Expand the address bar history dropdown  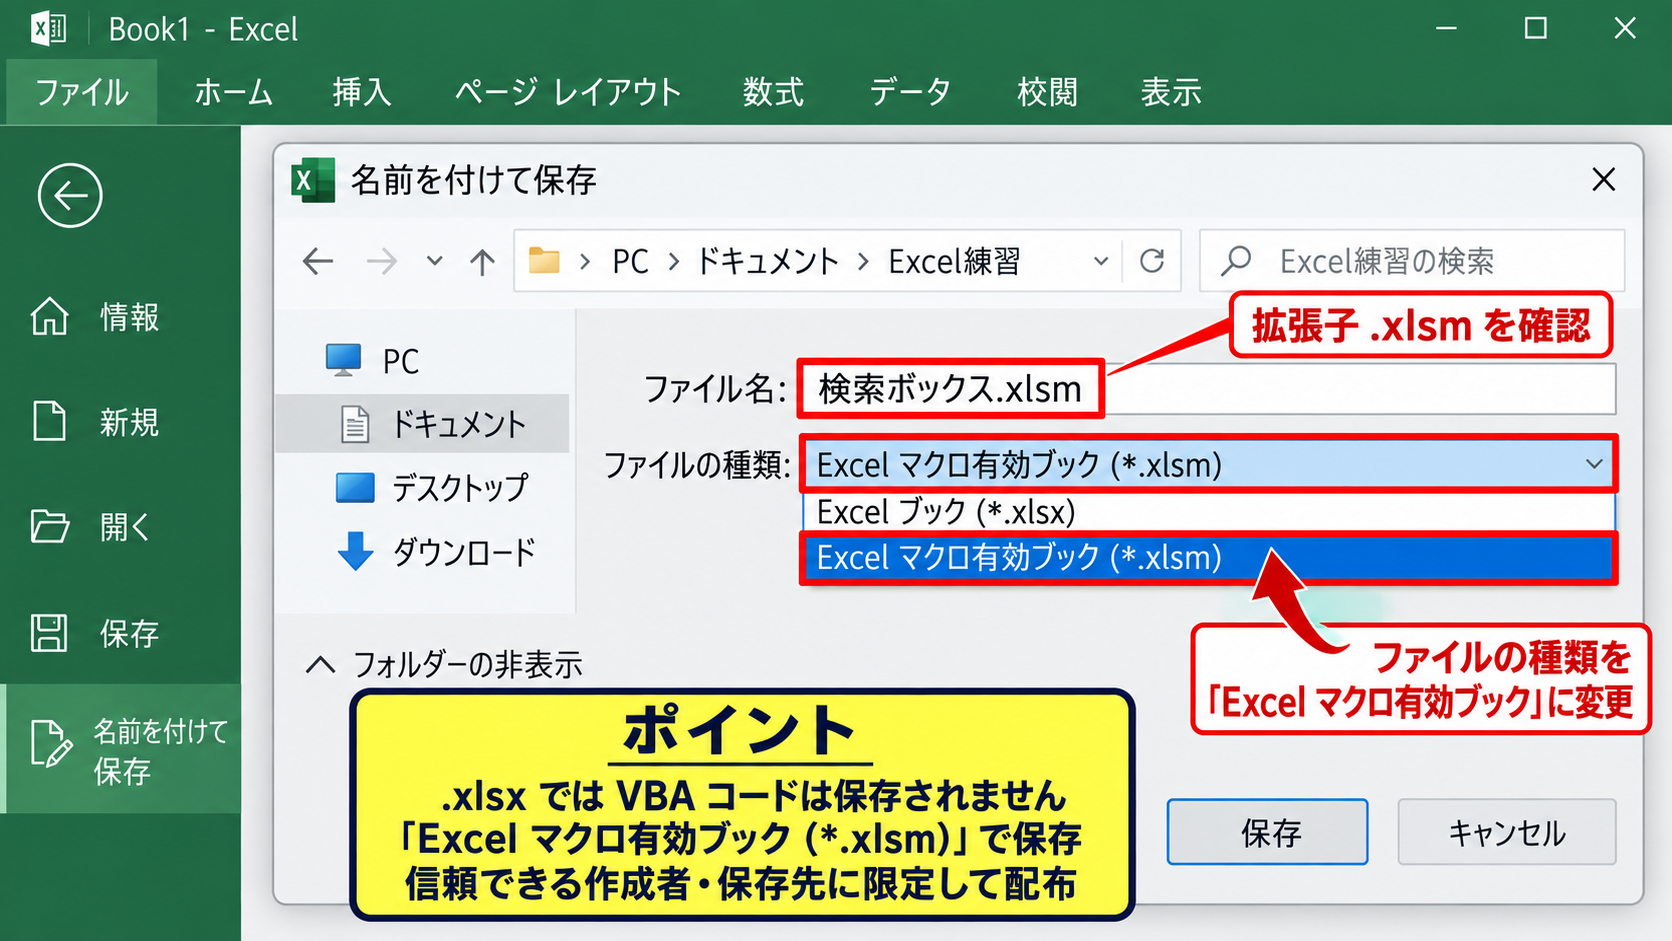[1101, 261]
